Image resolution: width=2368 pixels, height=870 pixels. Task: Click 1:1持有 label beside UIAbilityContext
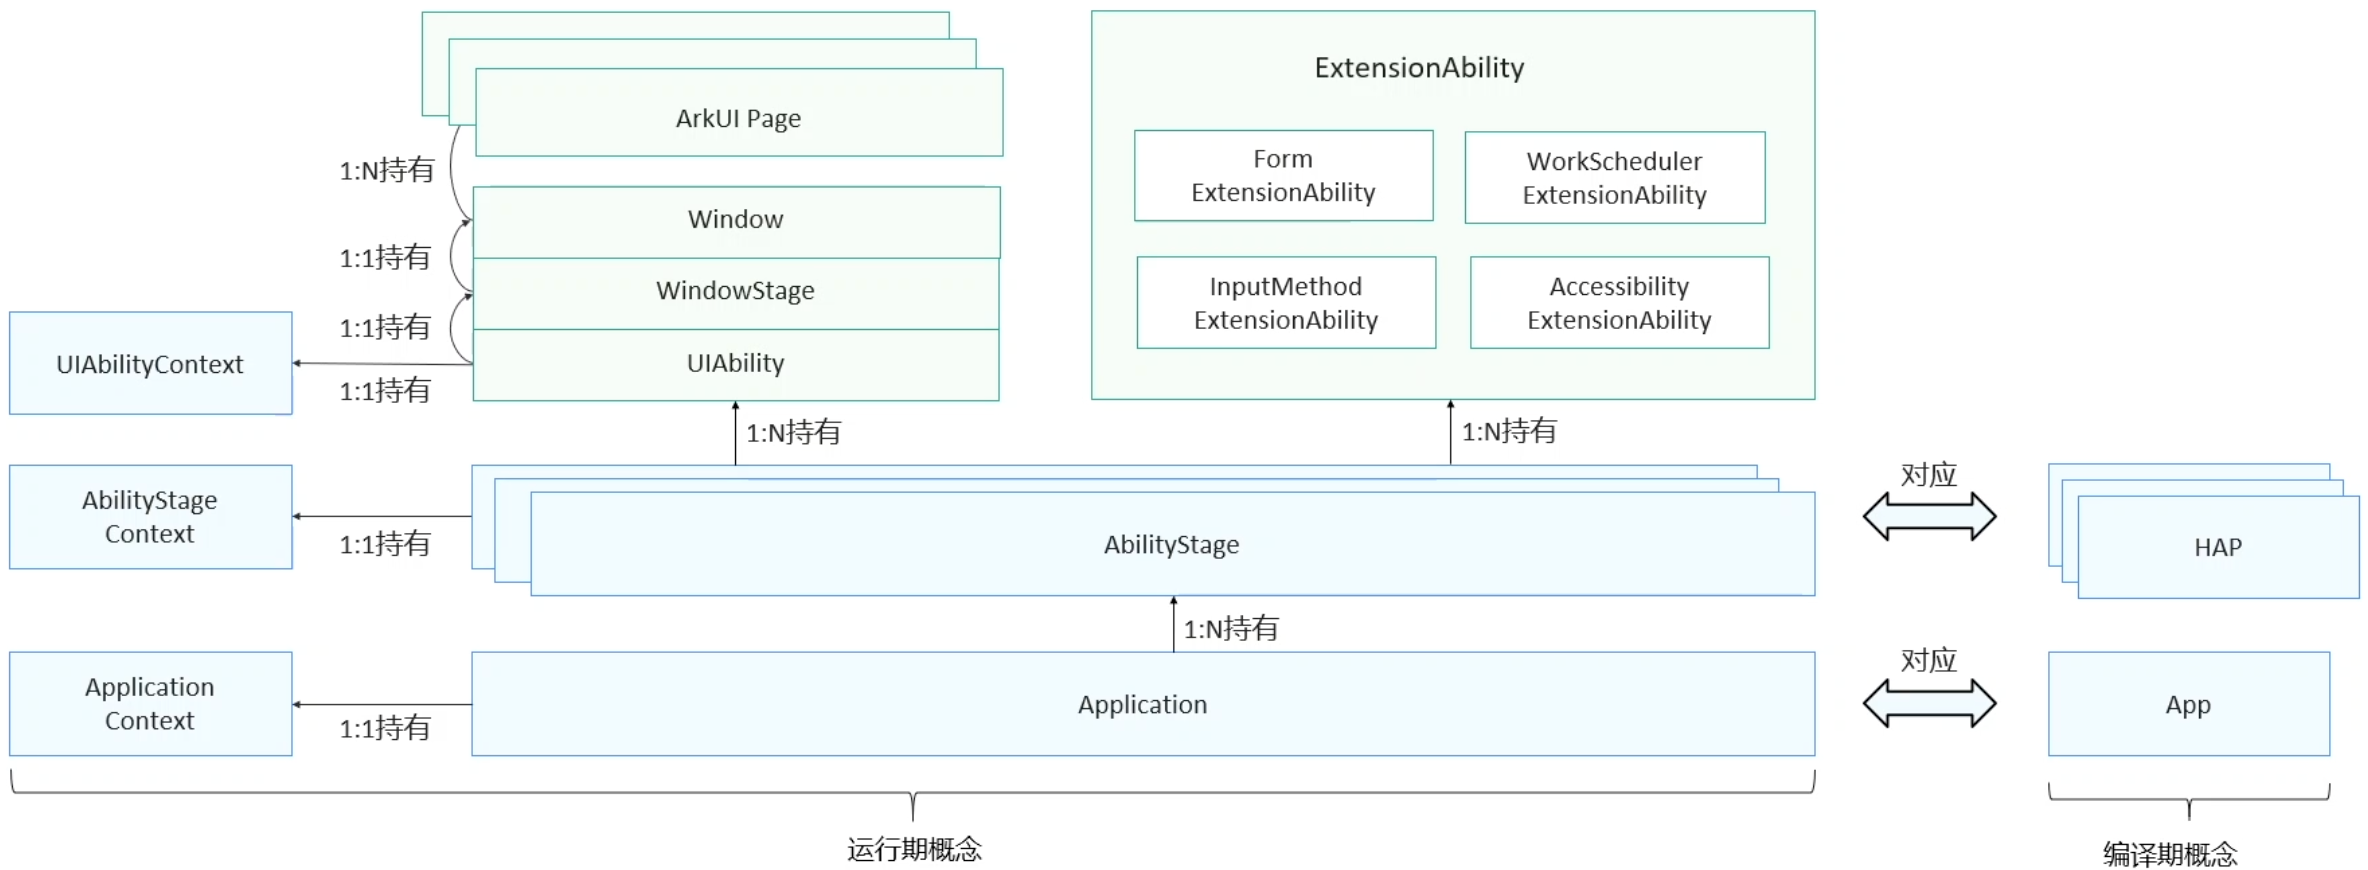click(x=385, y=390)
